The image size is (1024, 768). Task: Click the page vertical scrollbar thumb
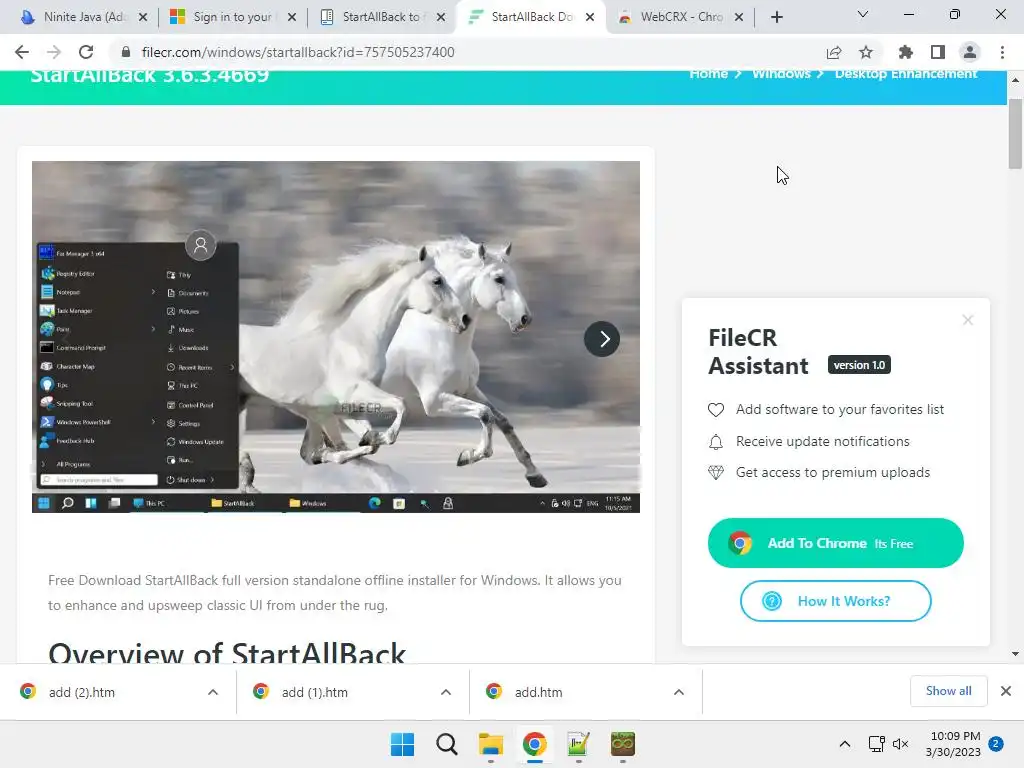click(1015, 134)
